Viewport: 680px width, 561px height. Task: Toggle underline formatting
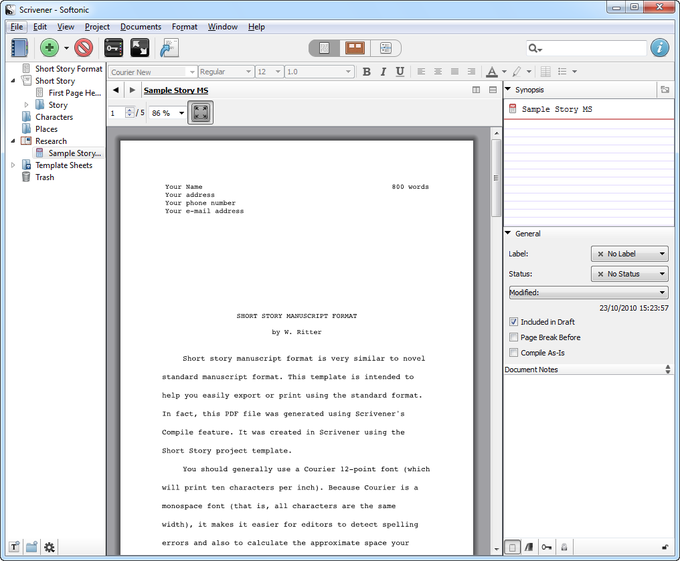click(400, 72)
